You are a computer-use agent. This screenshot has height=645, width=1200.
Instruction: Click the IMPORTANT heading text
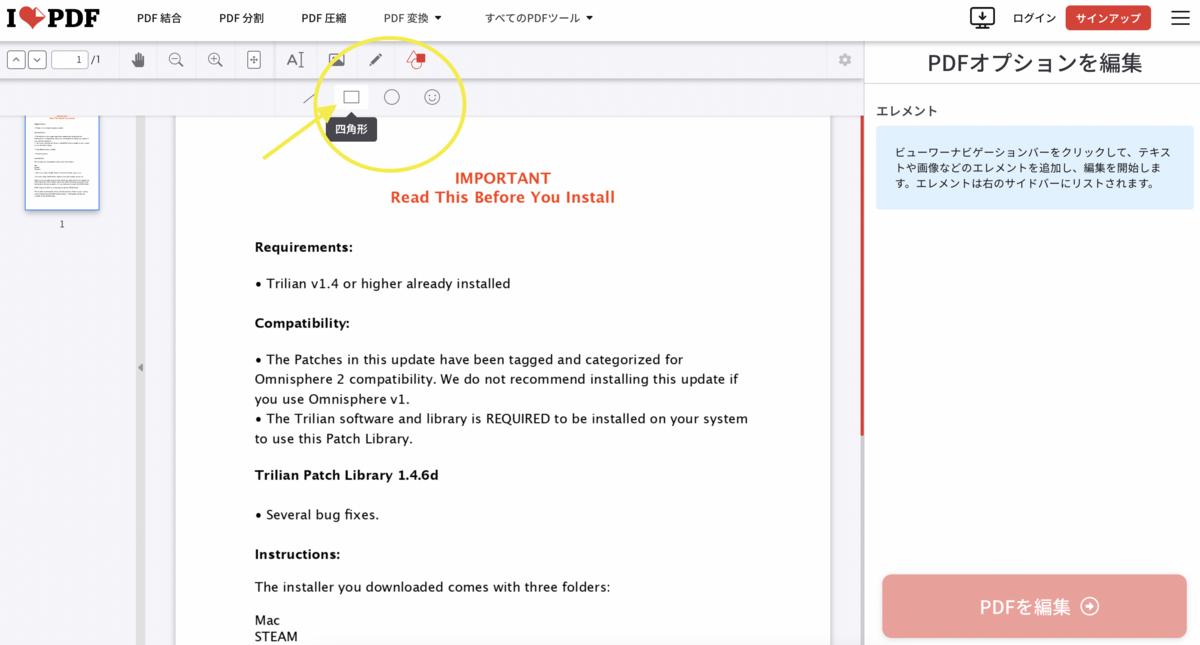[503, 178]
